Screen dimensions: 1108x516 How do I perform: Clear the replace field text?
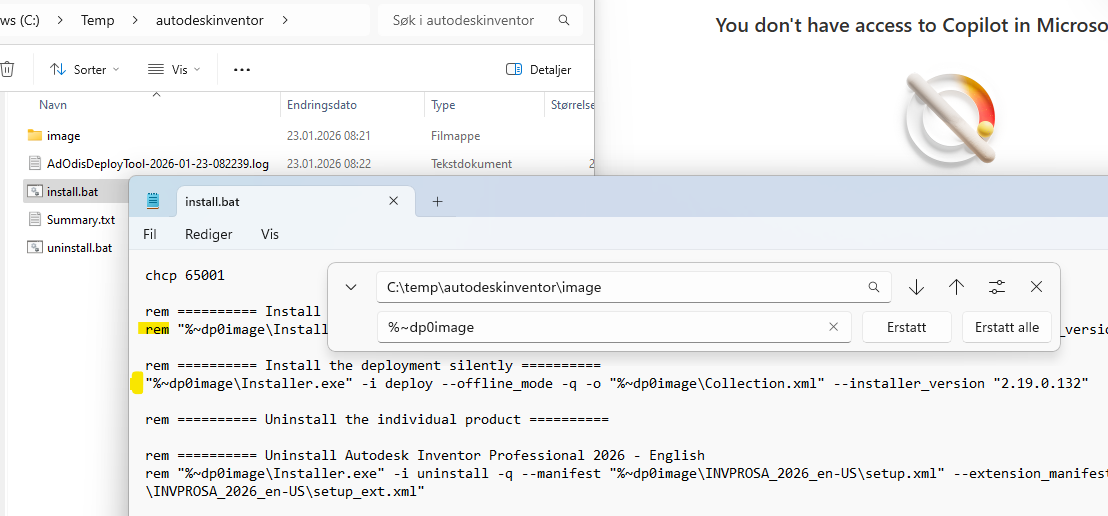tap(833, 327)
